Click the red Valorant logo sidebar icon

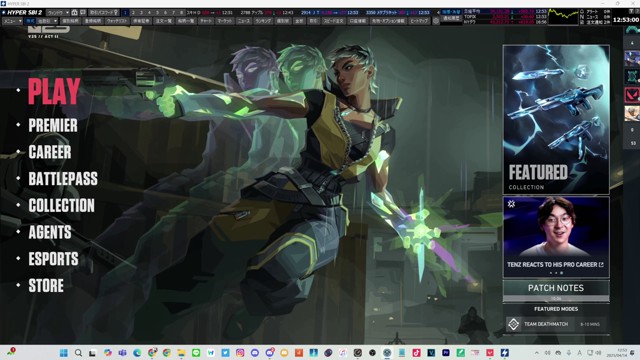point(632,95)
